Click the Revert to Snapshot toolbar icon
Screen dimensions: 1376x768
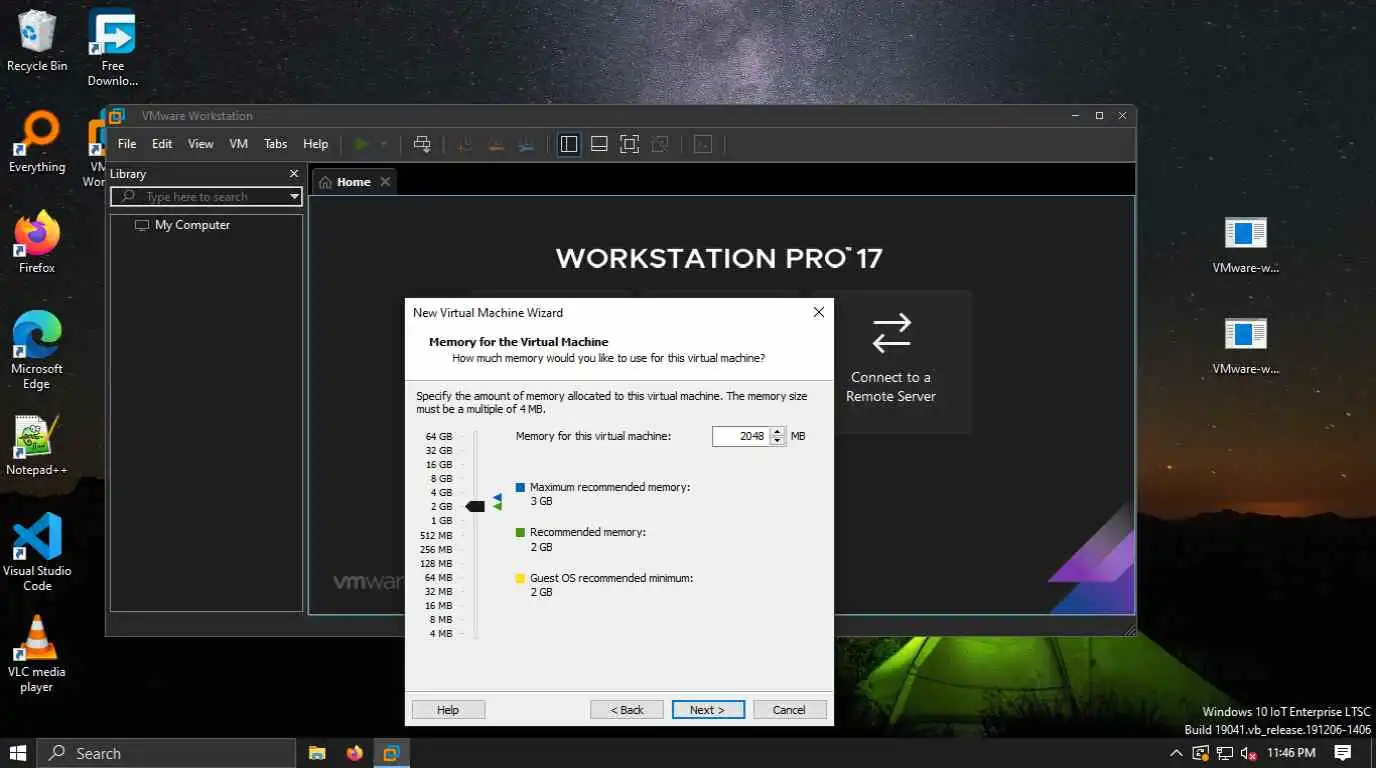495,144
